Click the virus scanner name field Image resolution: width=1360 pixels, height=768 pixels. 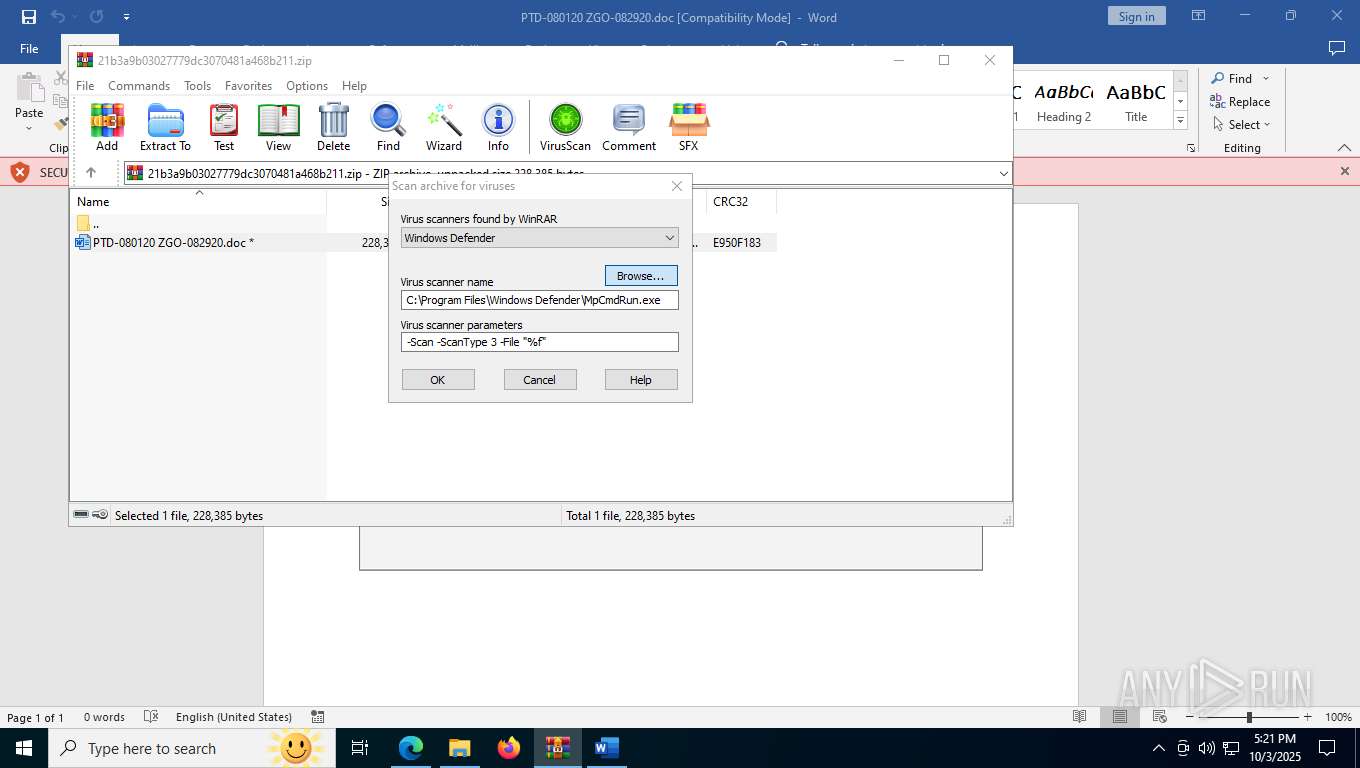[539, 300]
